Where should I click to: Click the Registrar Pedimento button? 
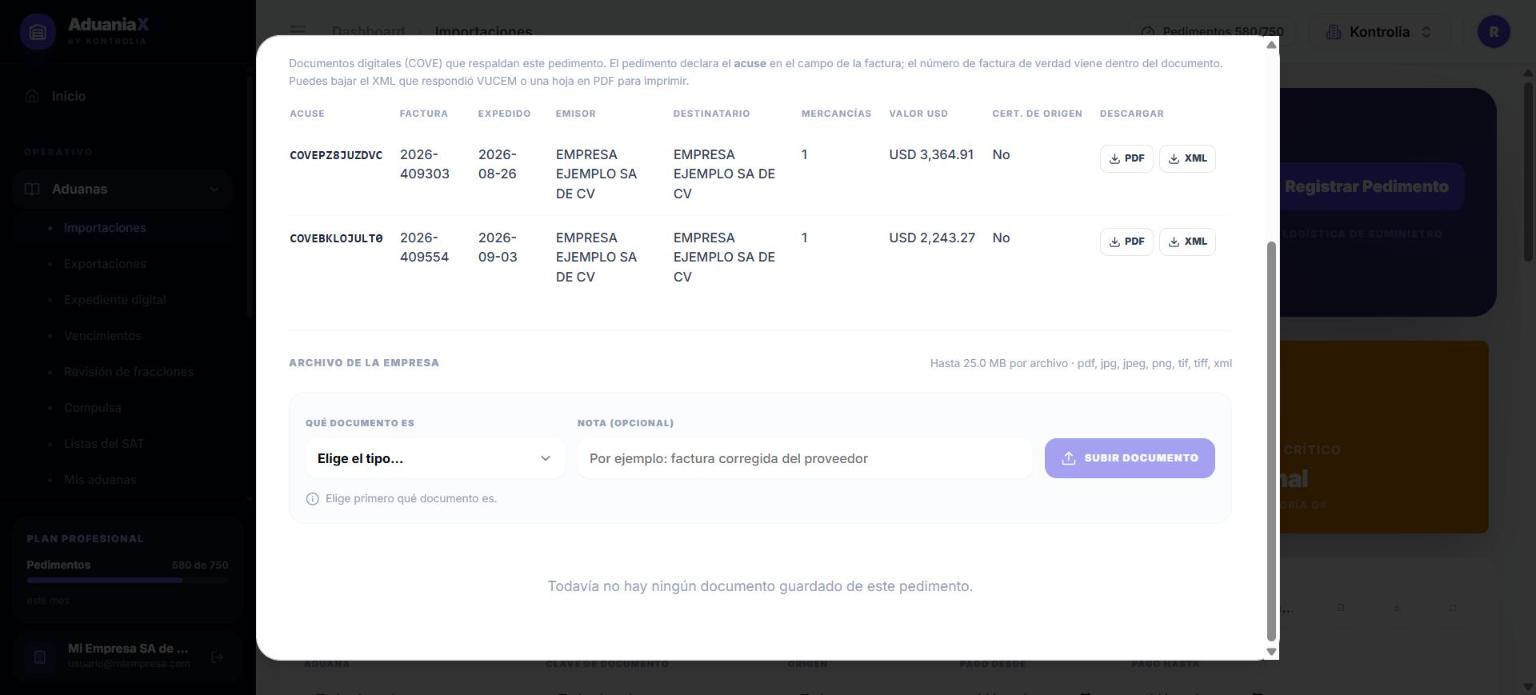pos(1366,187)
